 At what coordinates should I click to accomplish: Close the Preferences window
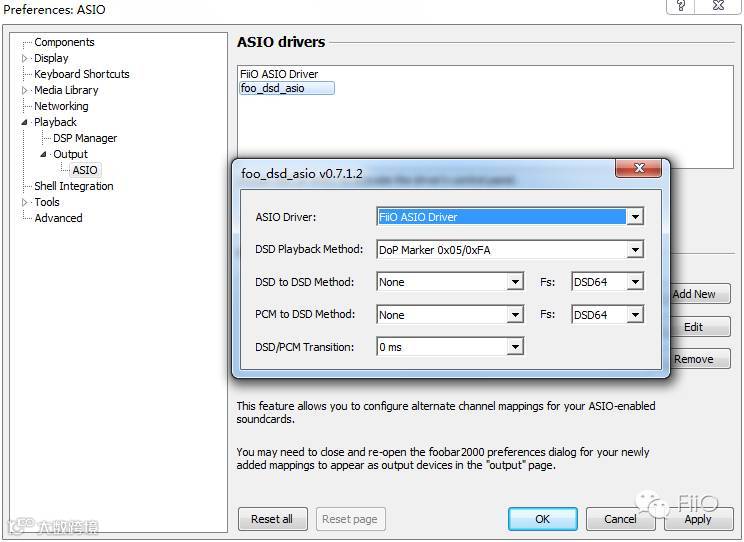[718, 6]
